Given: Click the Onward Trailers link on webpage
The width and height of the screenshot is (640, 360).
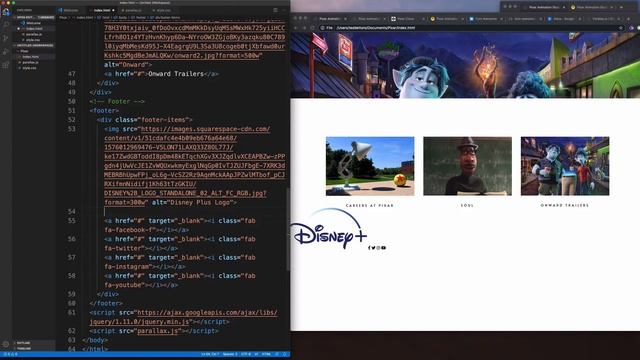Looking at the screenshot, I should (x=565, y=205).
